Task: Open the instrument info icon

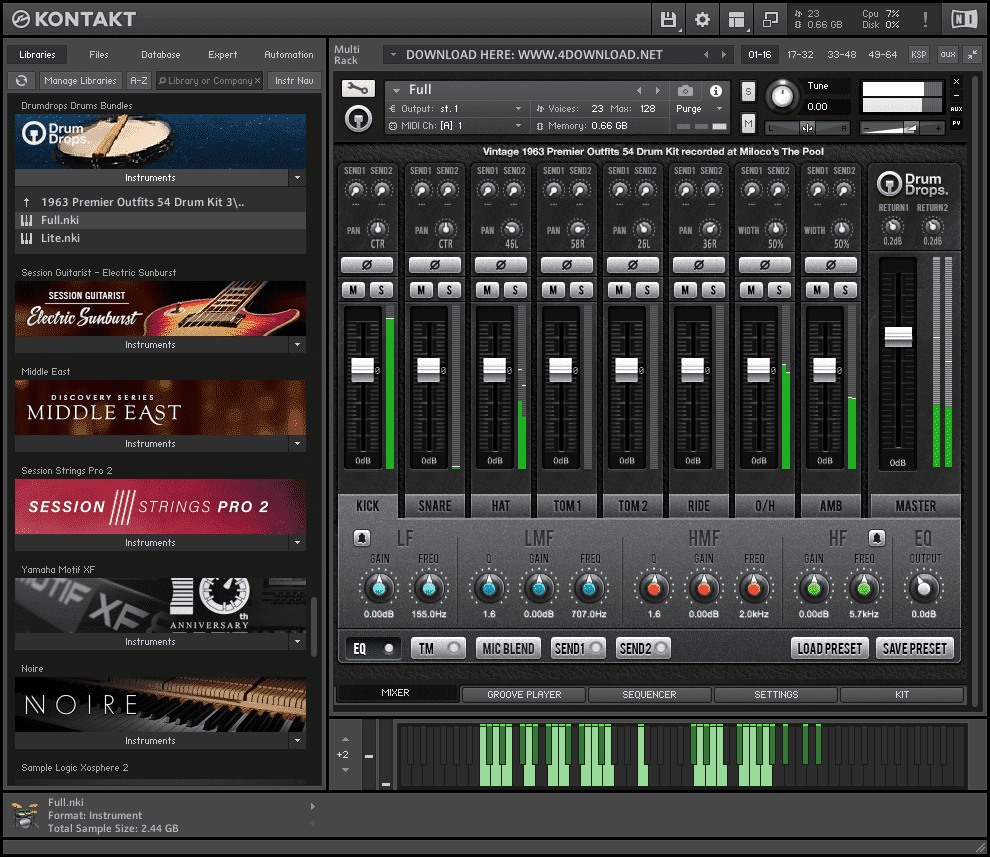Action: tap(715, 90)
